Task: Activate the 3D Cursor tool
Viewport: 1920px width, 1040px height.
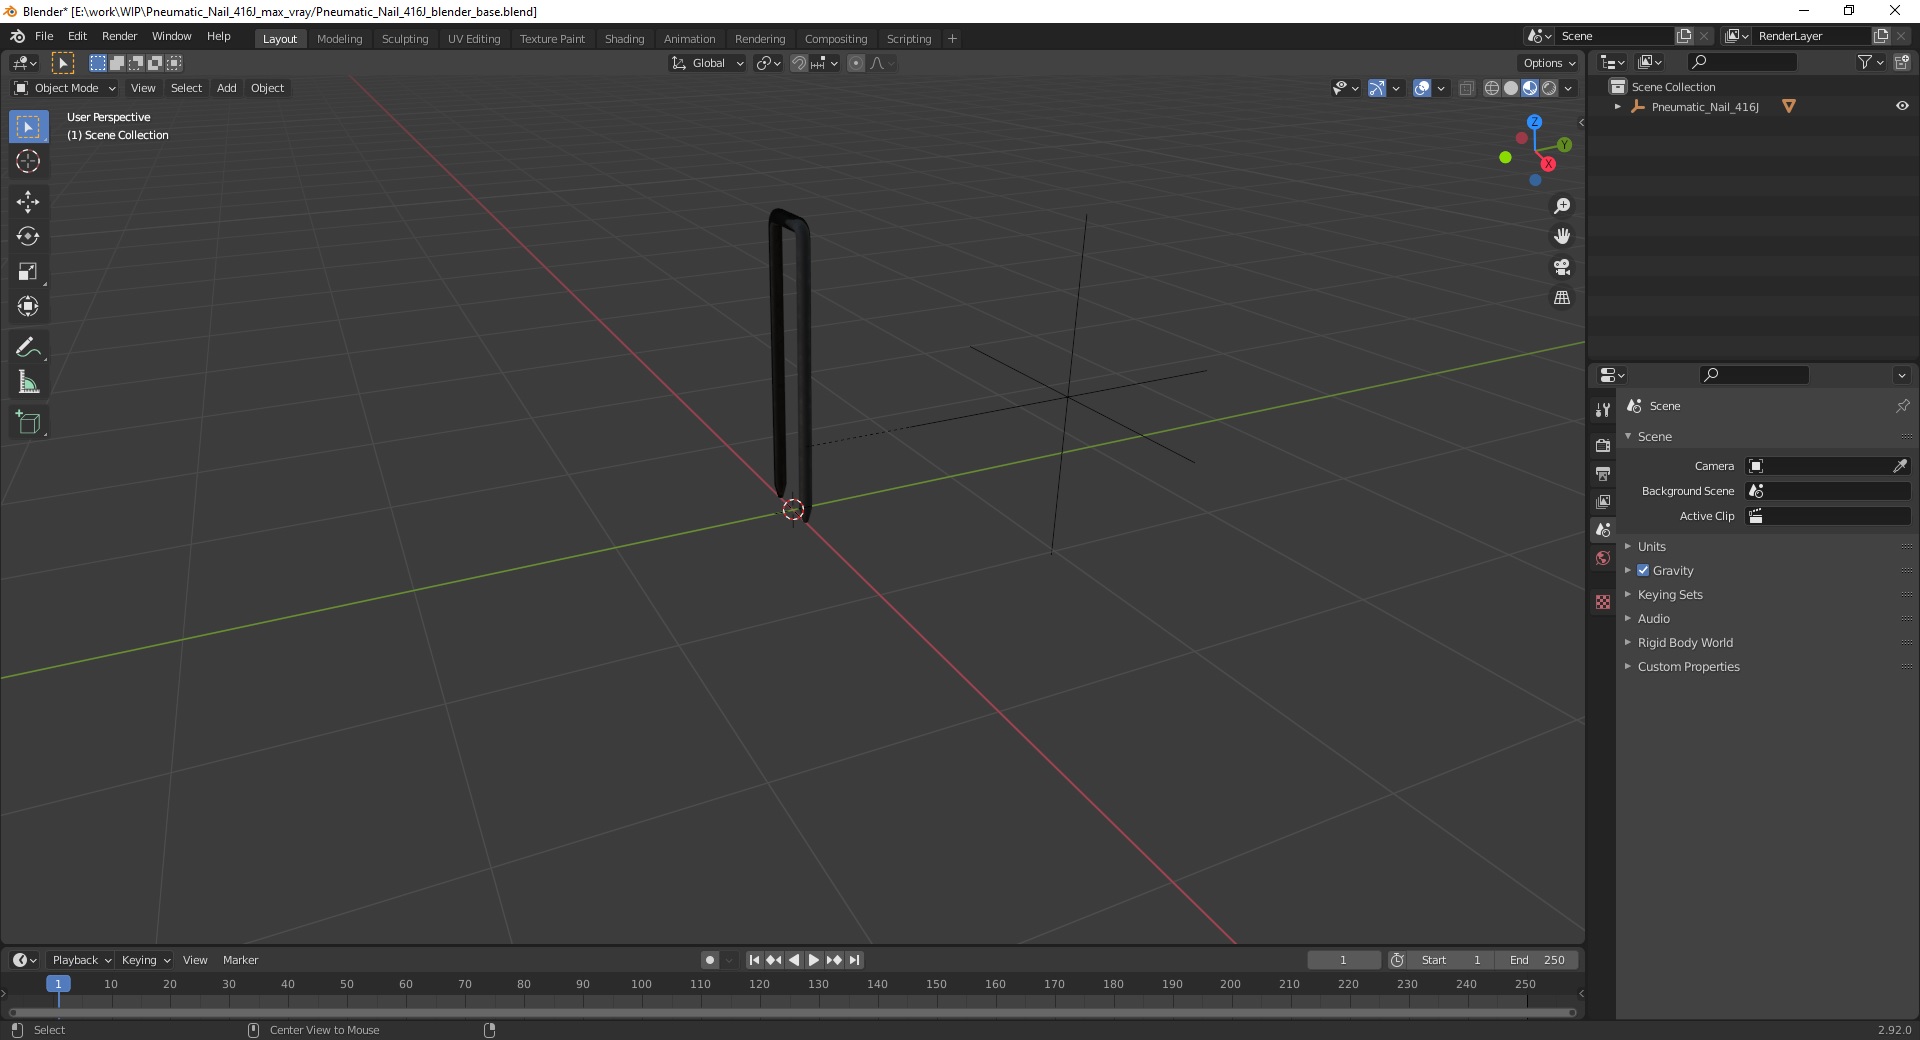Action: point(28,161)
